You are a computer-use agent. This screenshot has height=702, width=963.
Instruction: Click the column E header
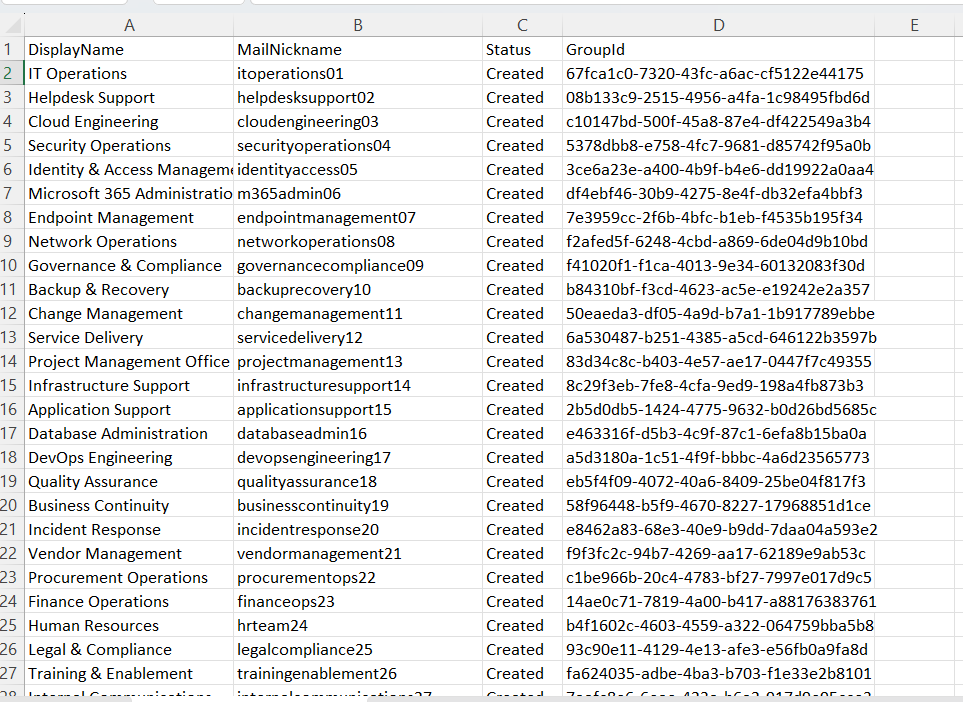(x=914, y=26)
